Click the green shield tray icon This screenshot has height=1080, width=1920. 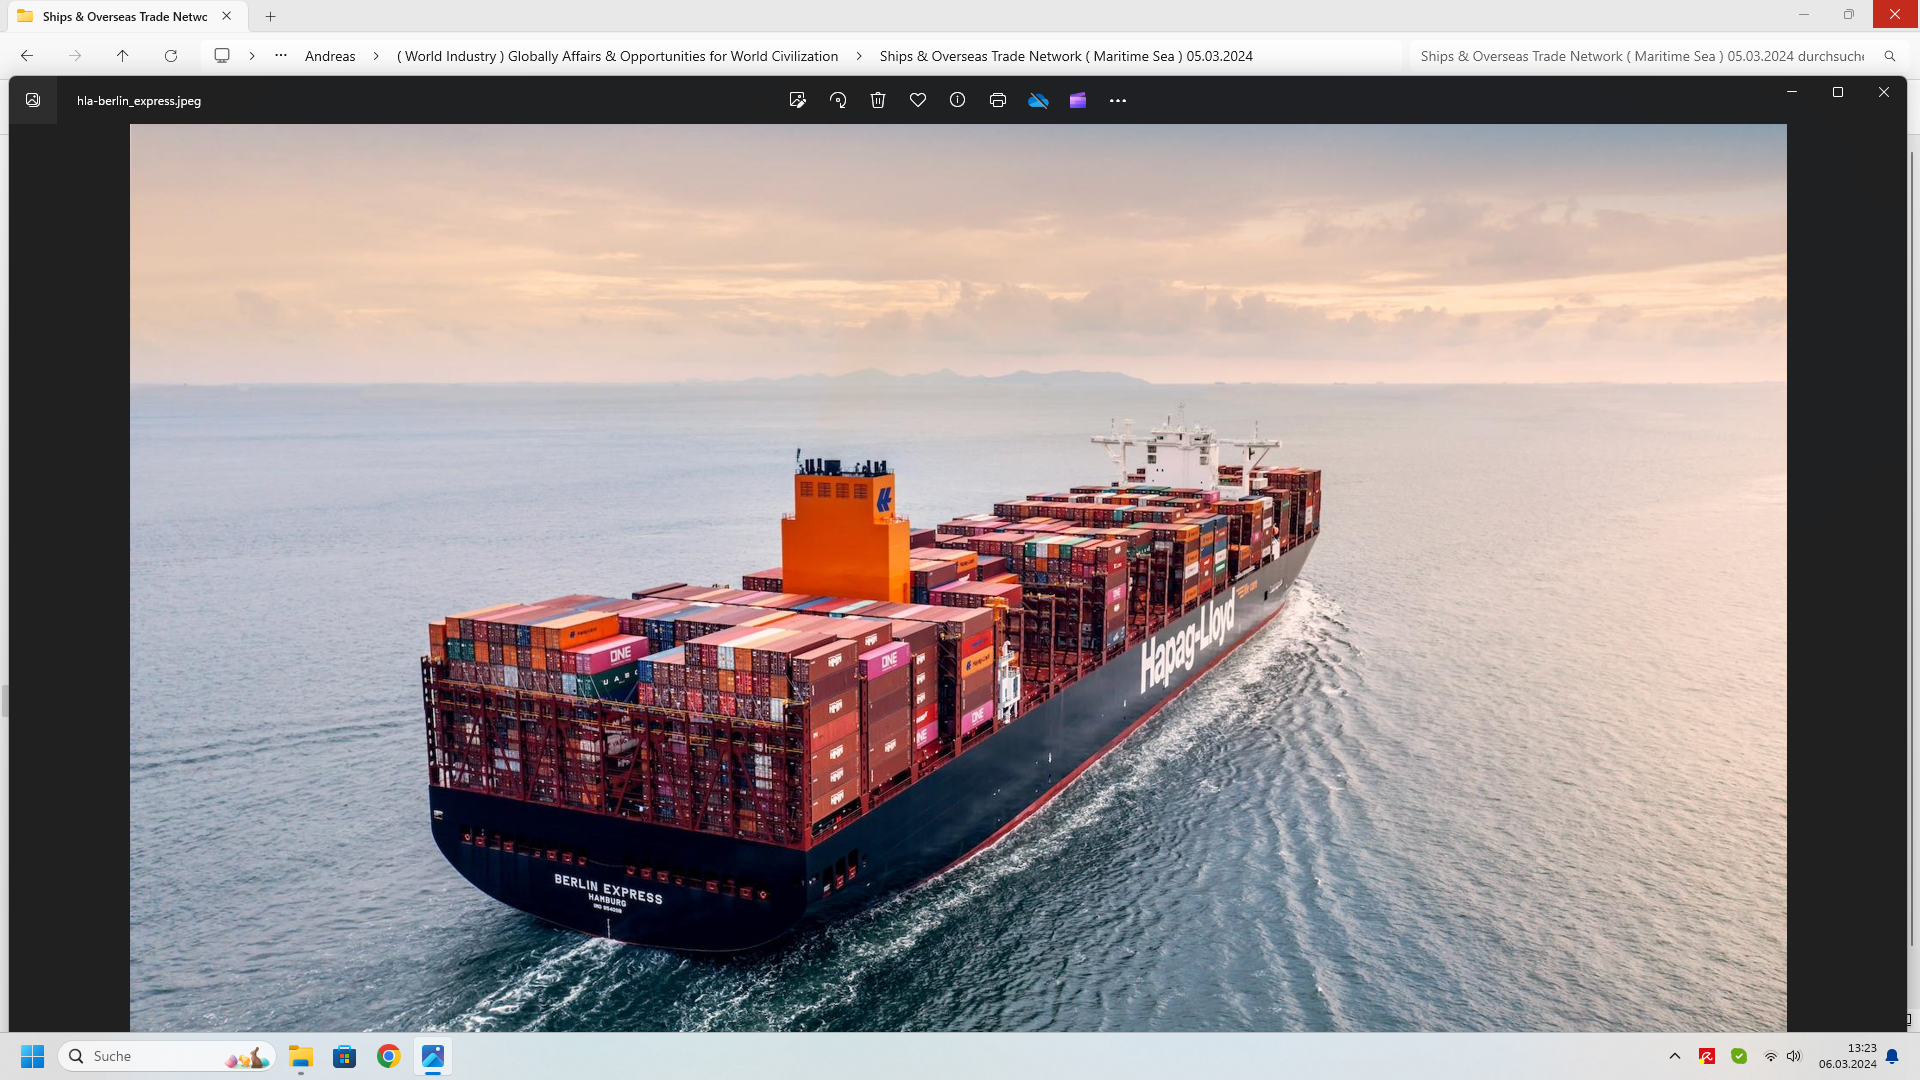pyautogui.click(x=1739, y=1056)
